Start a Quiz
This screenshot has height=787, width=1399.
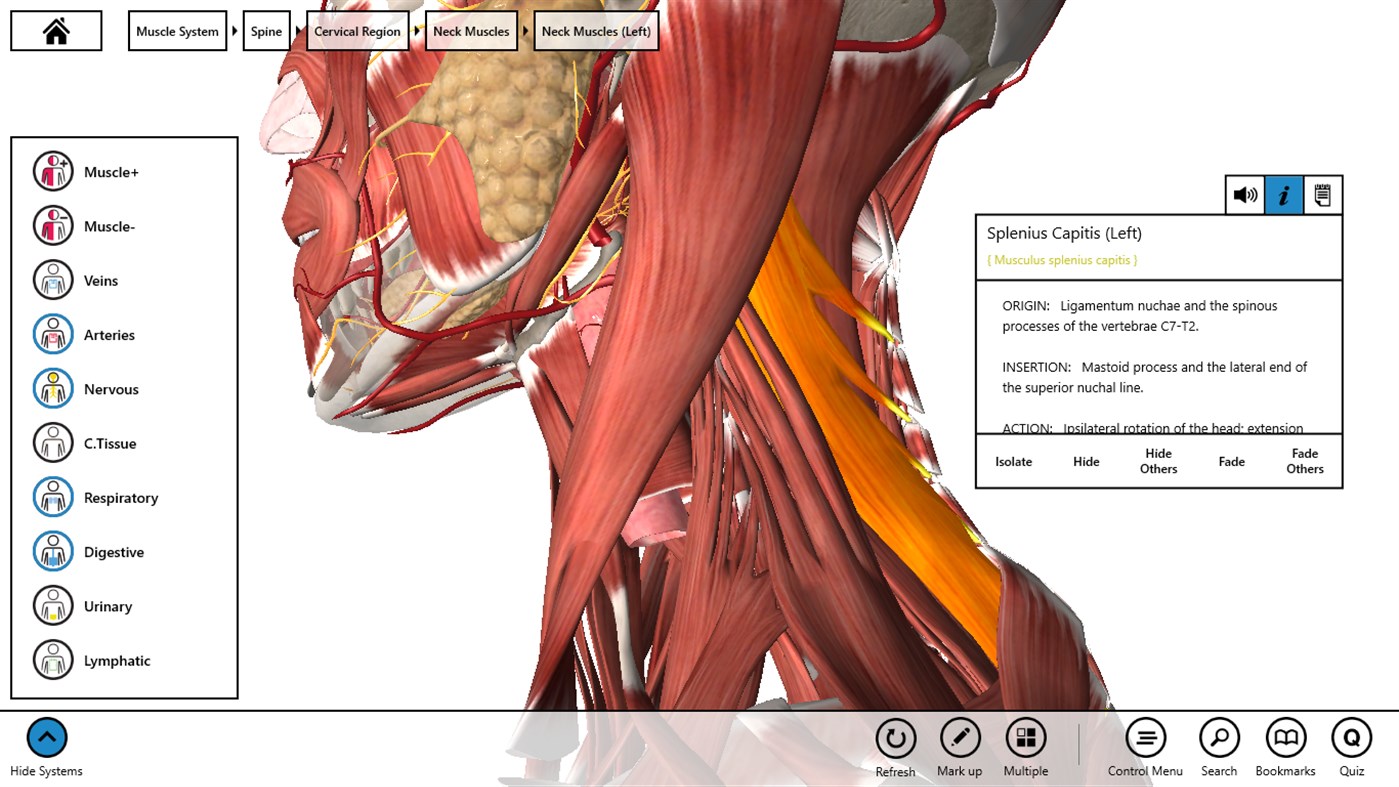click(1351, 737)
